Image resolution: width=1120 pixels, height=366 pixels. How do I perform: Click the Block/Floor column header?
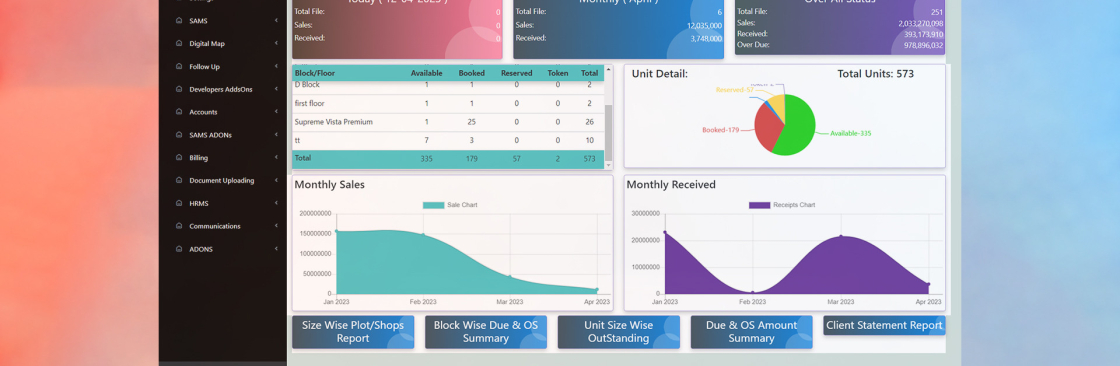(x=315, y=73)
